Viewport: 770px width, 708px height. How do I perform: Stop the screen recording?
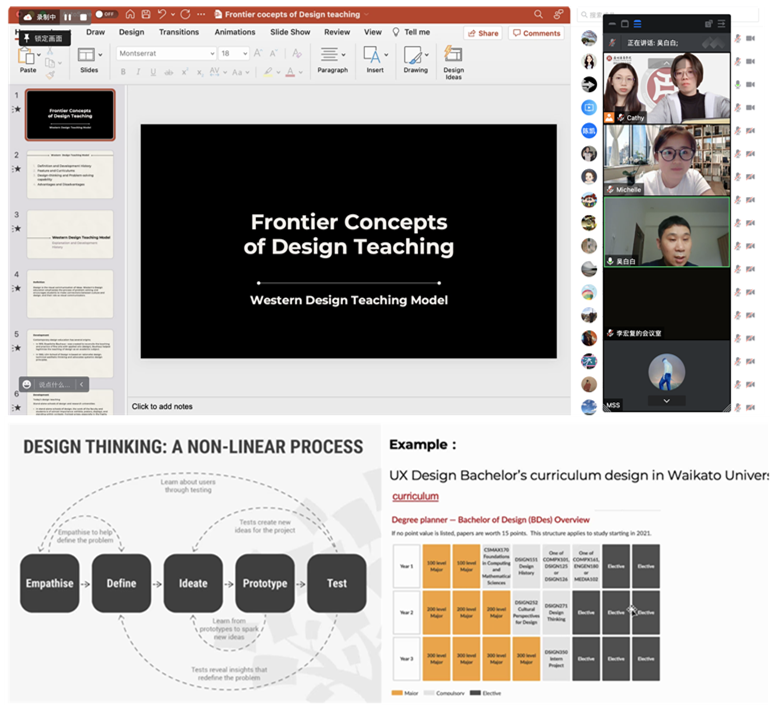(83, 16)
